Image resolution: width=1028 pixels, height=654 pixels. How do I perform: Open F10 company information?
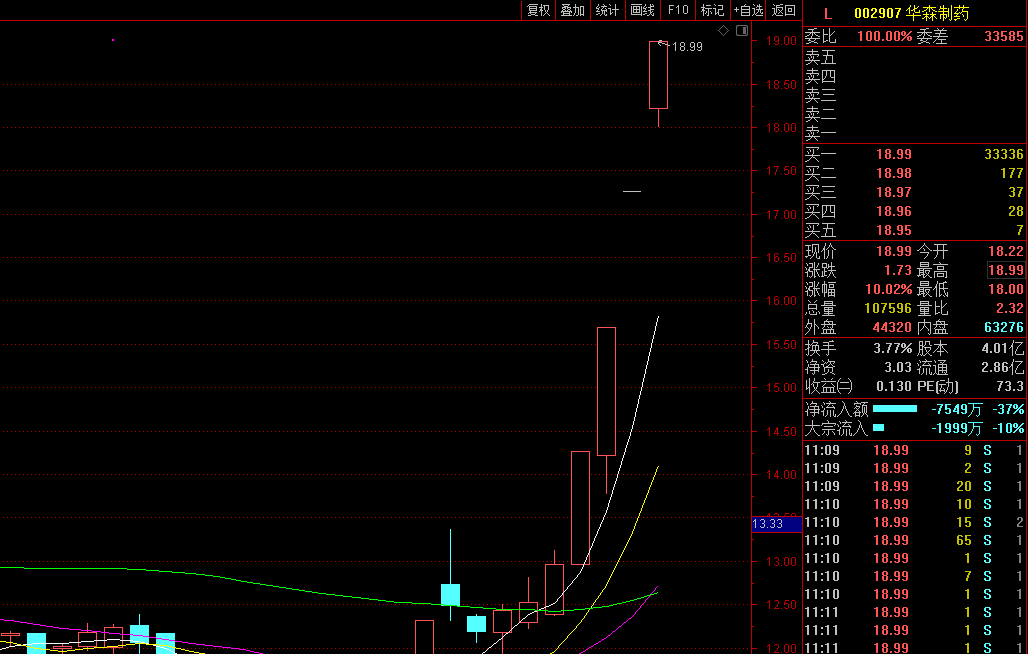678,10
